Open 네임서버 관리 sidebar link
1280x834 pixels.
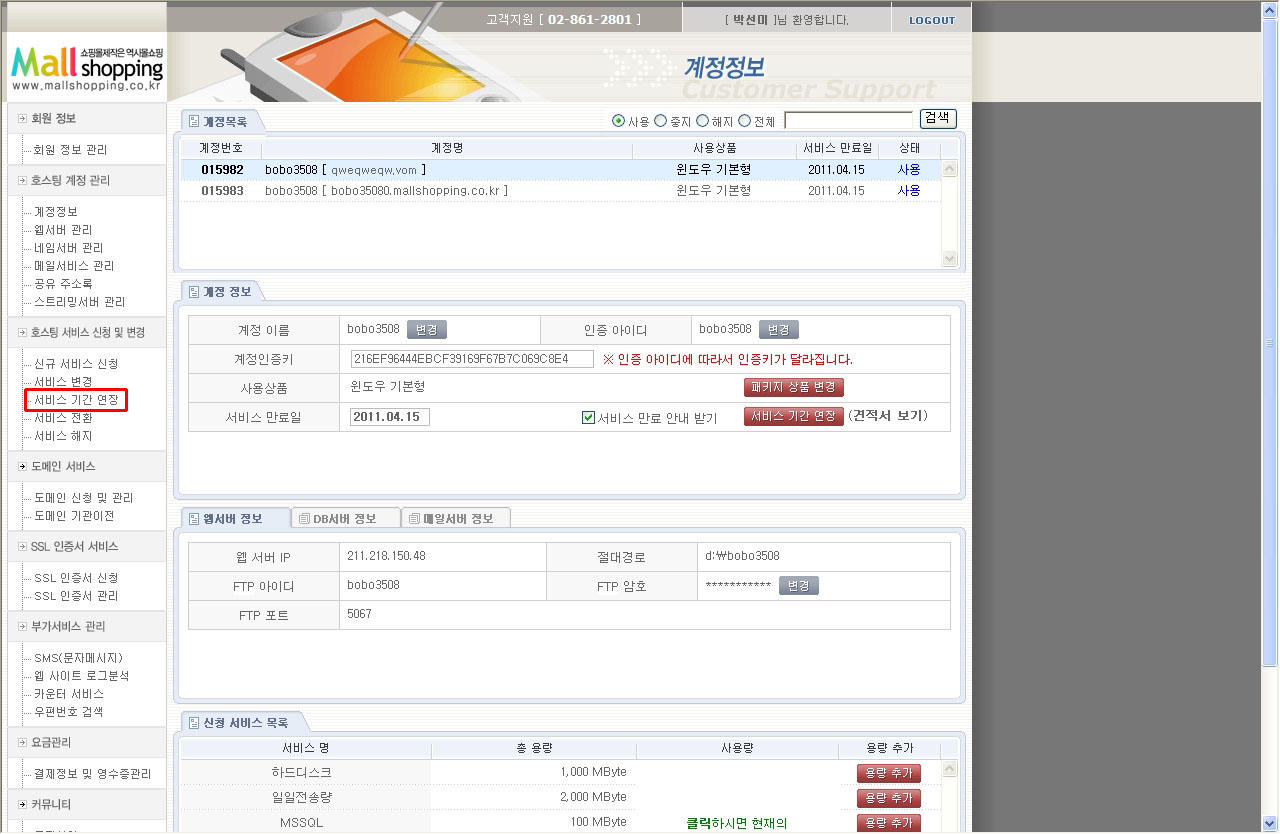[x=68, y=248]
